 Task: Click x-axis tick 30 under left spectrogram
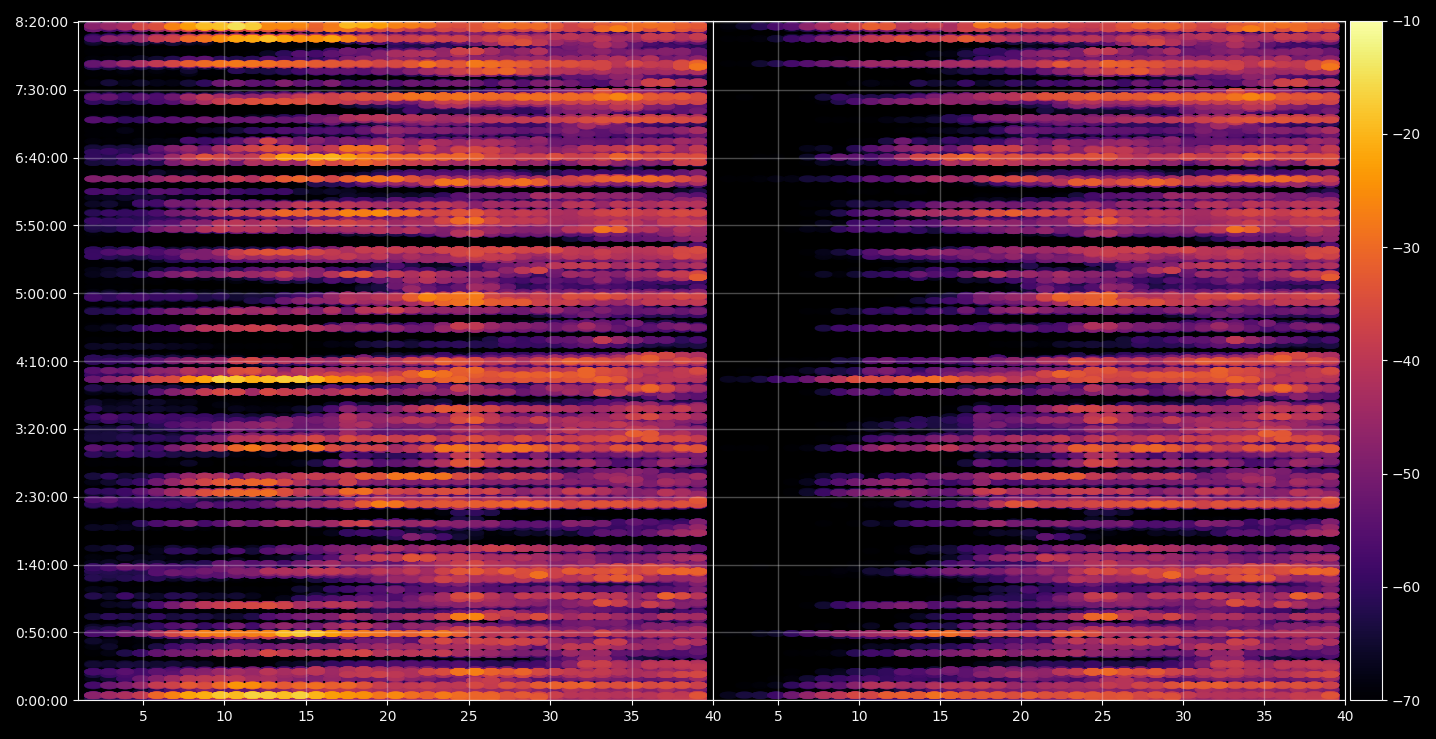[x=550, y=717]
